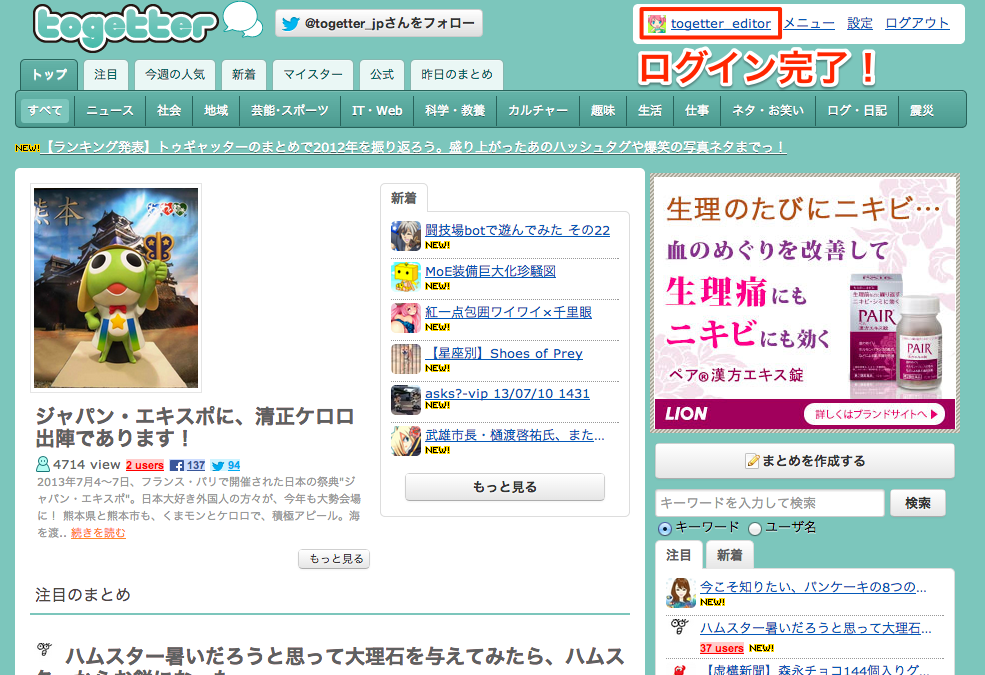Click the 2 users bookmark link
Image resolution: width=985 pixels, height=675 pixels.
(x=144, y=465)
